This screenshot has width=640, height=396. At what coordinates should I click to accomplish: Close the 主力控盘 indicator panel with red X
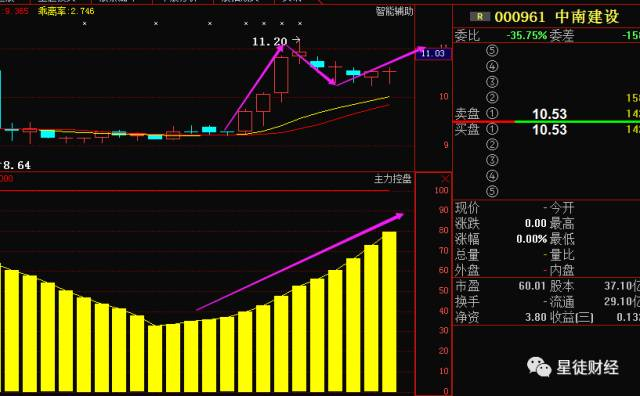point(445,179)
